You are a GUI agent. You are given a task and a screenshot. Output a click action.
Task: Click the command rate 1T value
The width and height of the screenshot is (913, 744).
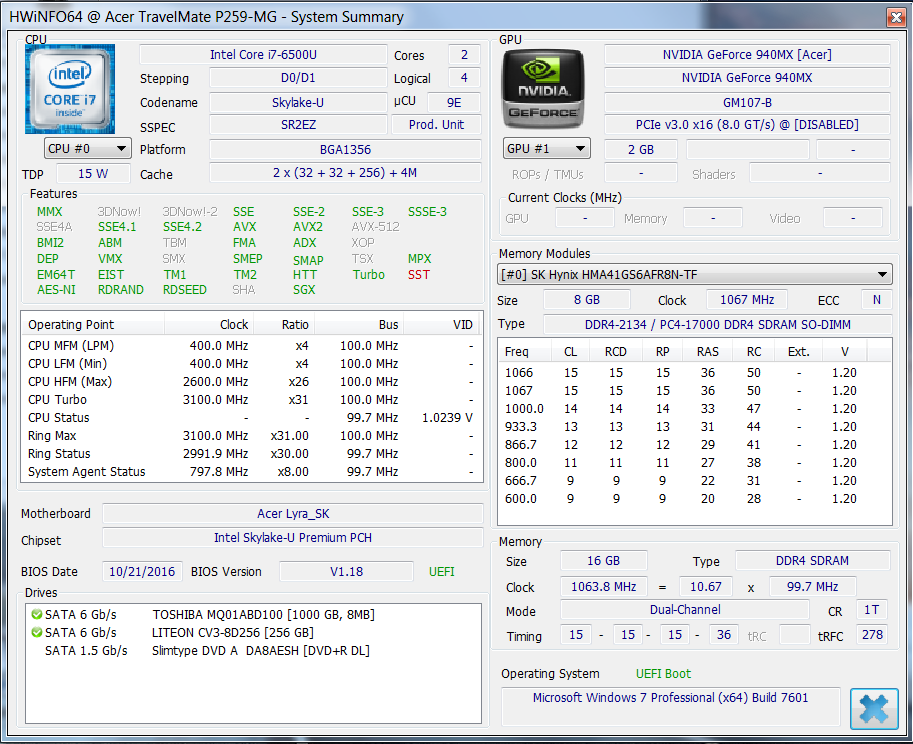[871, 610]
